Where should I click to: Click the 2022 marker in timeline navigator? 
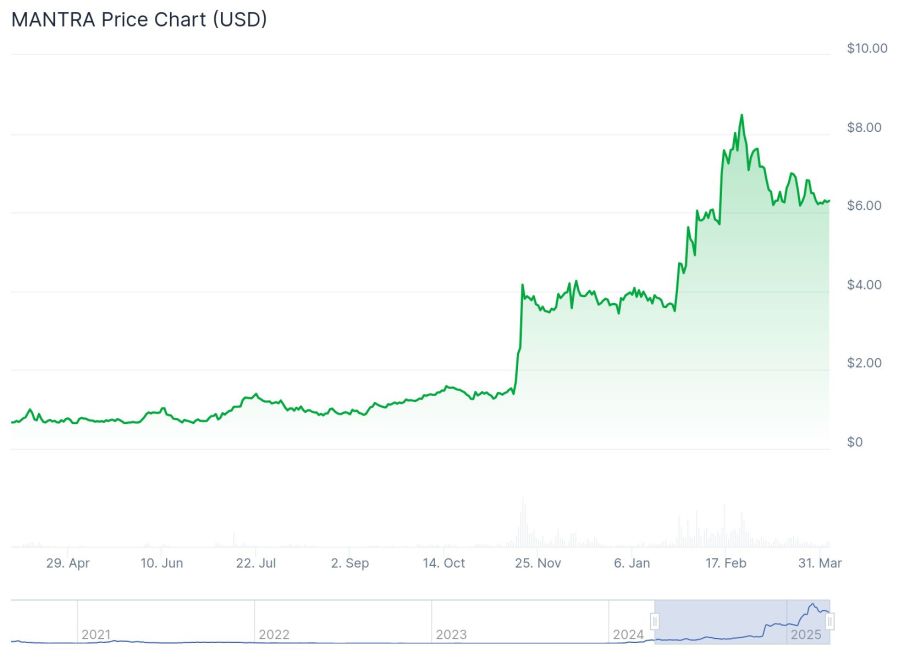click(x=274, y=635)
